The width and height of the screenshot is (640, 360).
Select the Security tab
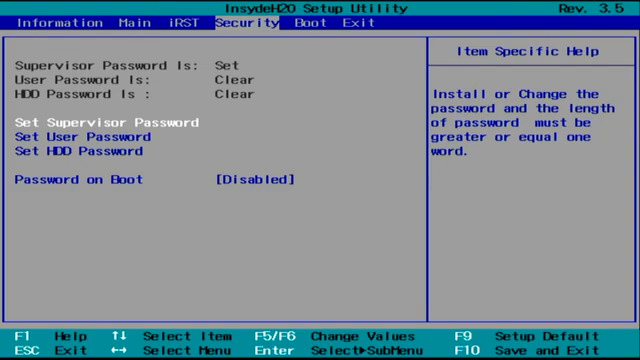click(x=247, y=23)
